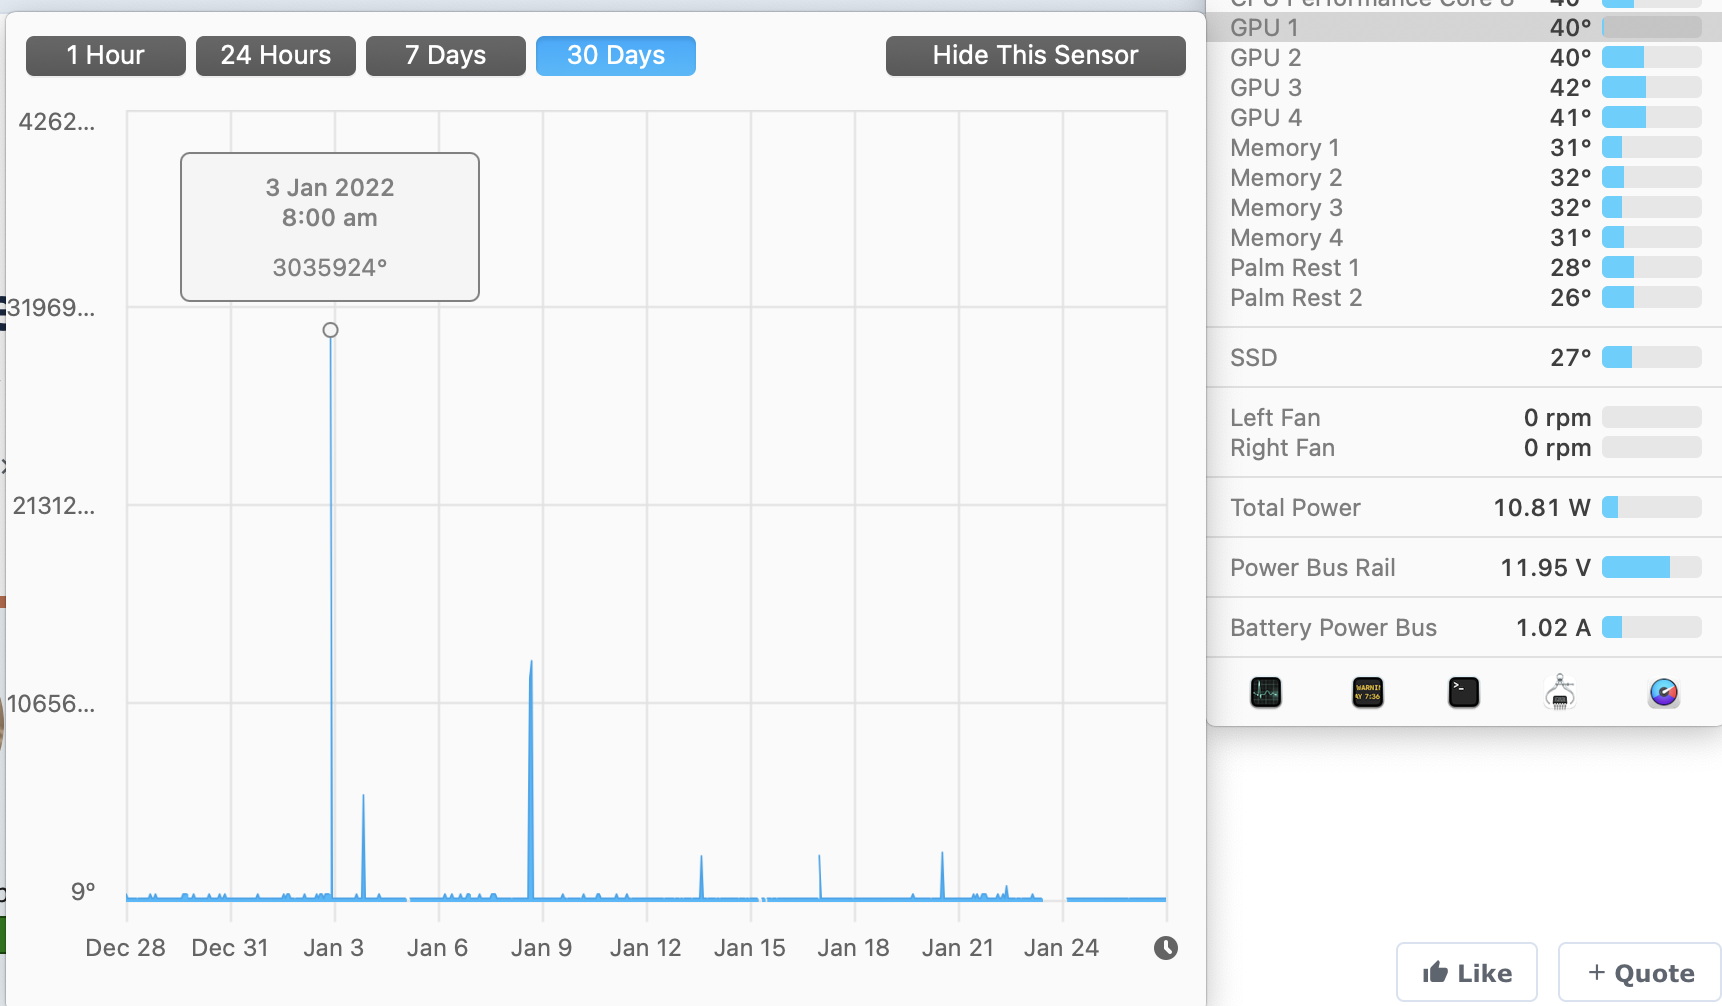The height and width of the screenshot is (1006, 1722).
Task: Click the SSD temperature level bar
Action: 1652,357
